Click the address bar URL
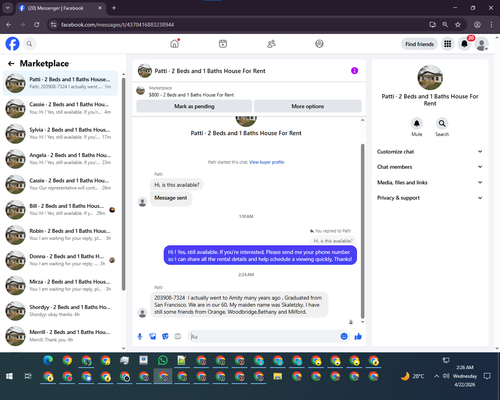Screen dimensions: 500x400 (118, 25)
